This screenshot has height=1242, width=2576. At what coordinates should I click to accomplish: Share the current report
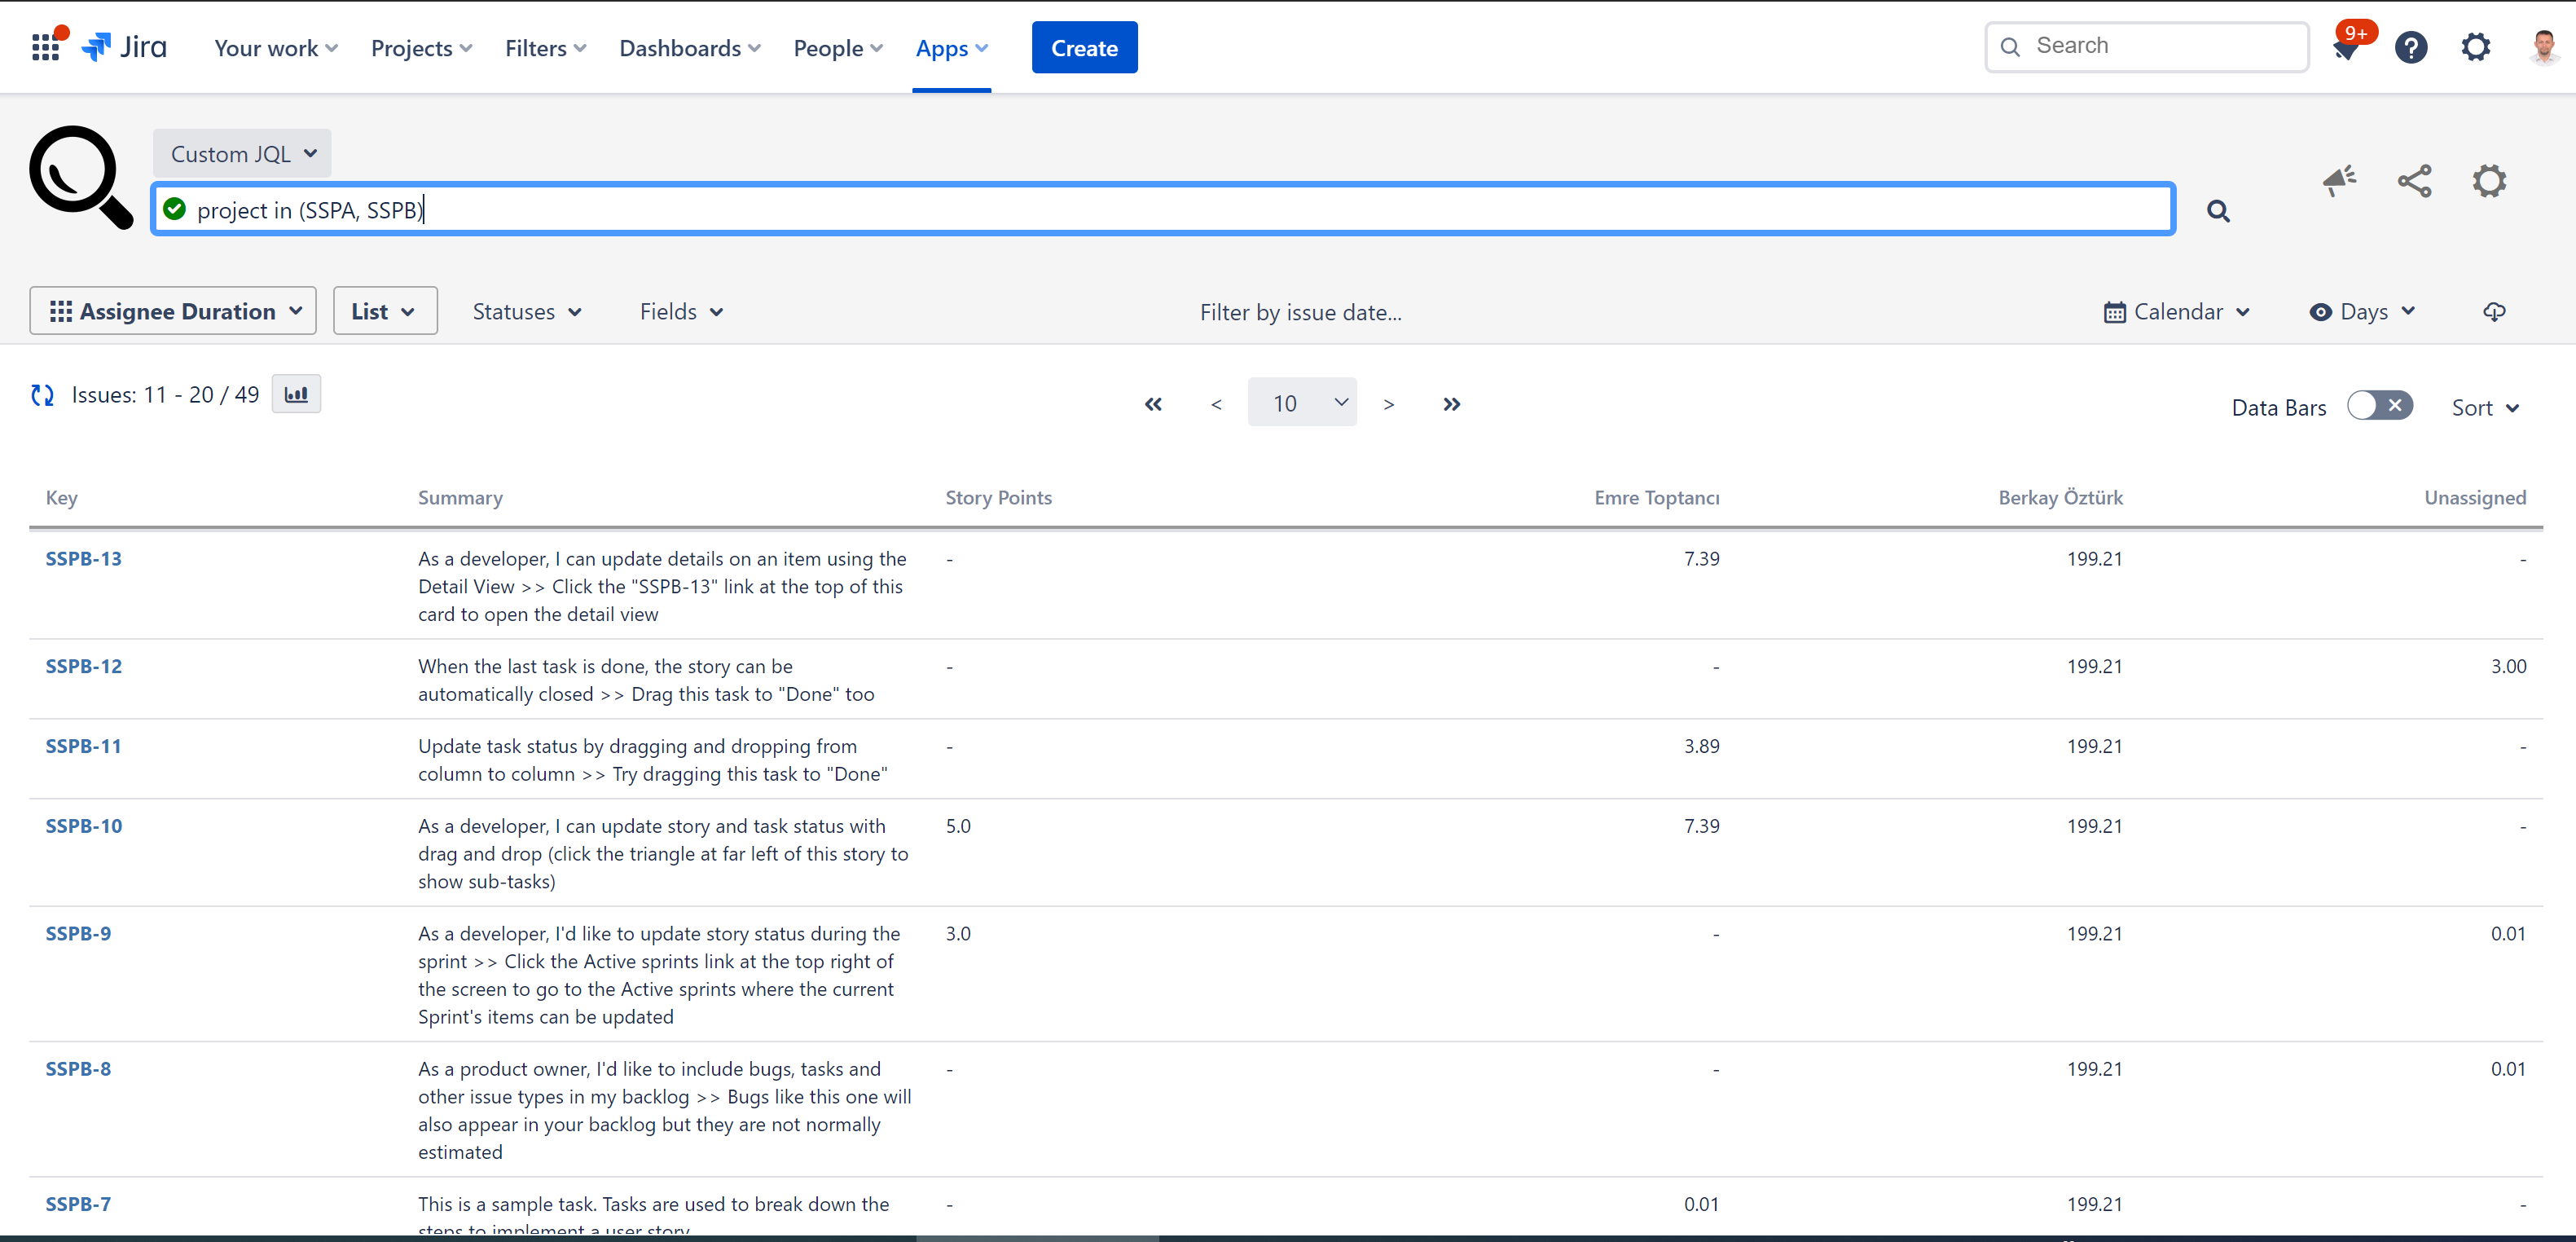tap(2414, 181)
